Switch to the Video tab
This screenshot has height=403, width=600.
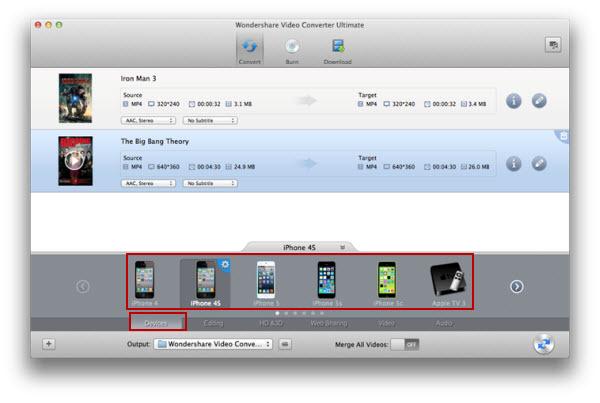pos(386,323)
